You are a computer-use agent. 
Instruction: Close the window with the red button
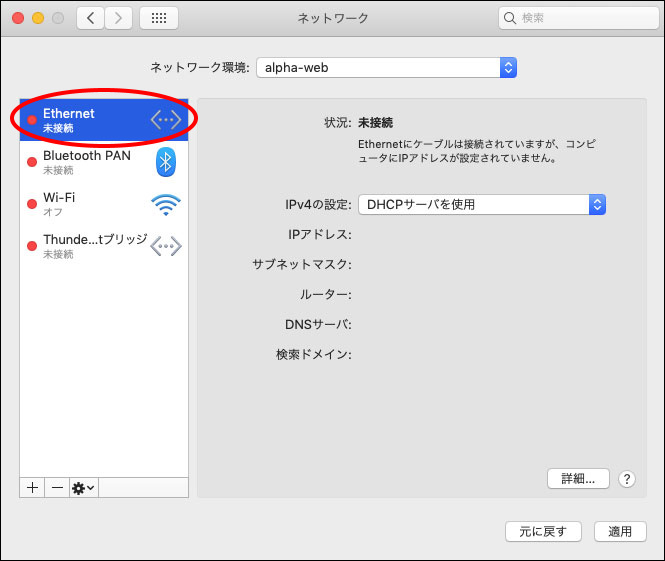click(18, 18)
